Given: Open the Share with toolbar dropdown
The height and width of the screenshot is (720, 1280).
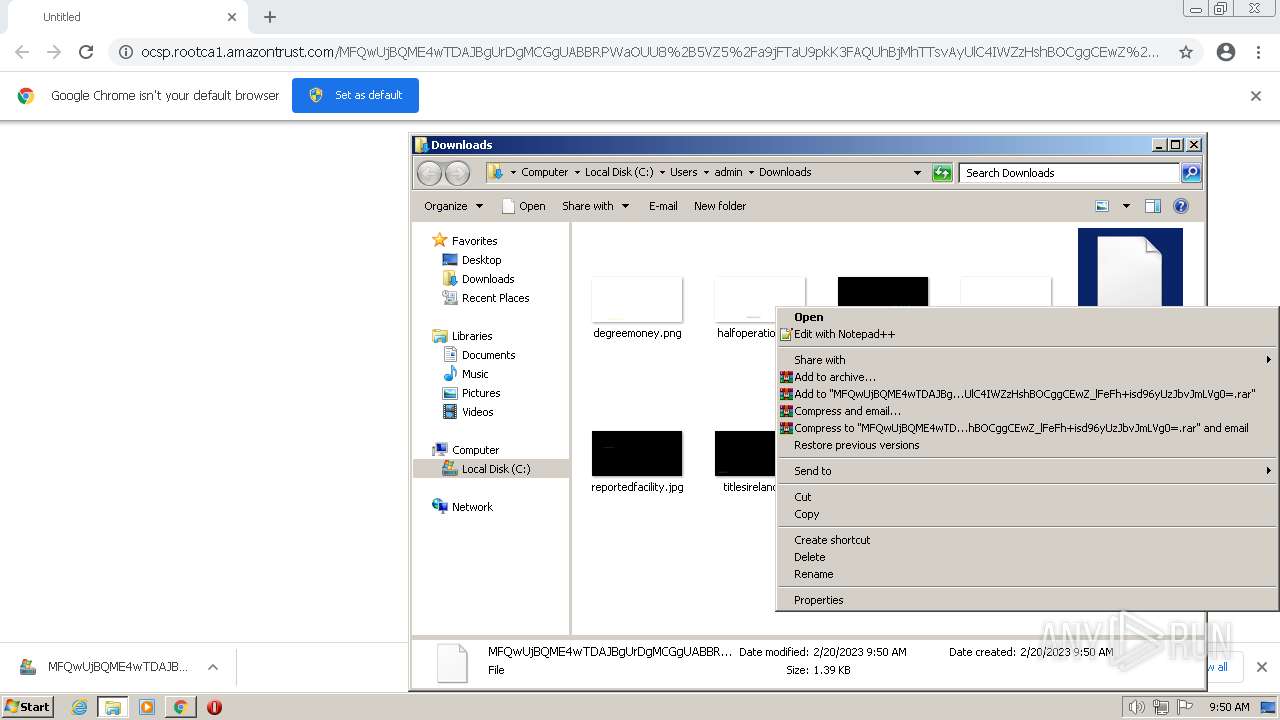Looking at the screenshot, I should pyautogui.click(x=595, y=206).
